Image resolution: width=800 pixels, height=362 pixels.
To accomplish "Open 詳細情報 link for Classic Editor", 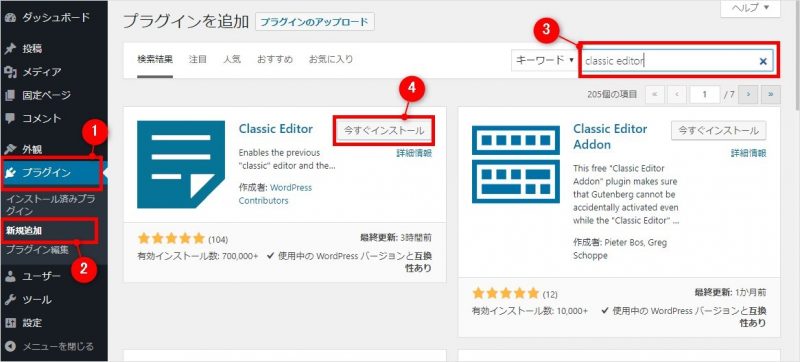I will coord(414,153).
